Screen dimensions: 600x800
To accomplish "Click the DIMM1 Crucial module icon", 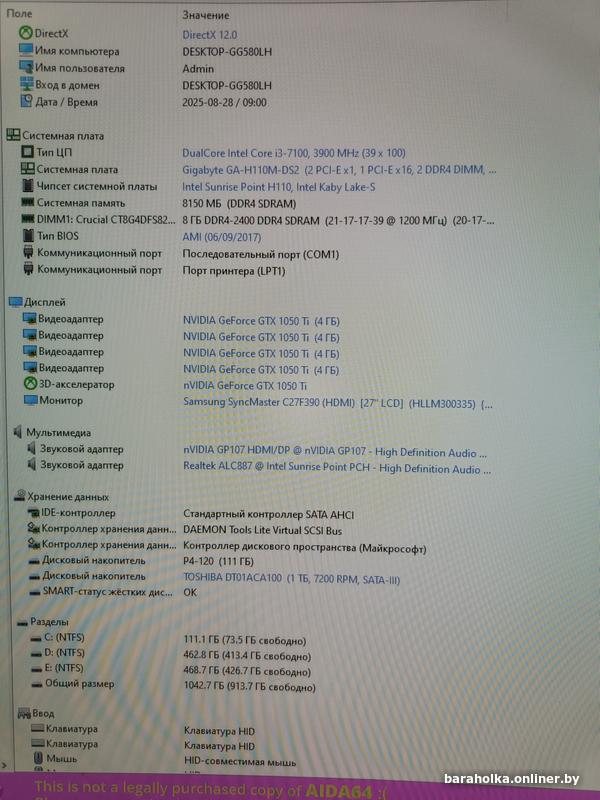I will pyautogui.click(x=28, y=219).
